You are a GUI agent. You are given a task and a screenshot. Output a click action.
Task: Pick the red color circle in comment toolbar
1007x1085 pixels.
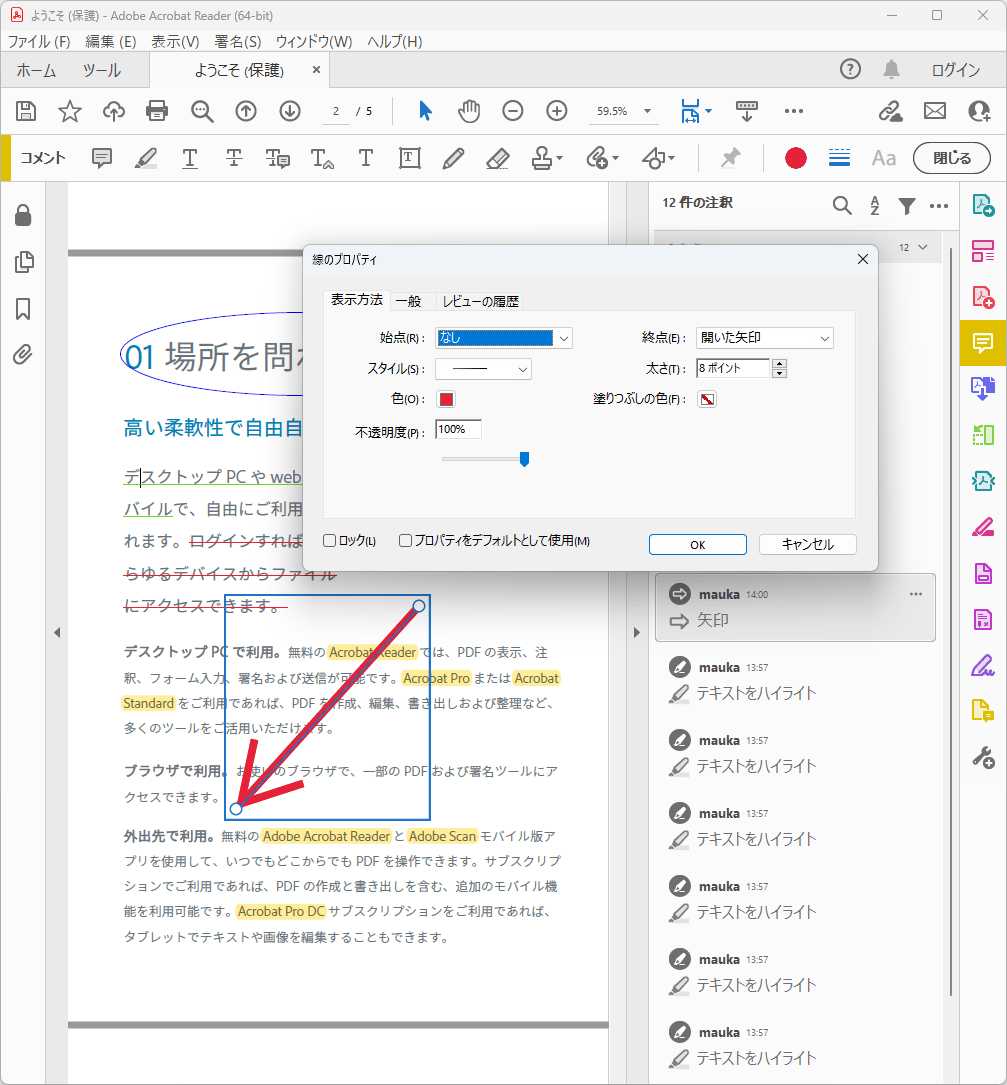pyautogui.click(x=796, y=158)
